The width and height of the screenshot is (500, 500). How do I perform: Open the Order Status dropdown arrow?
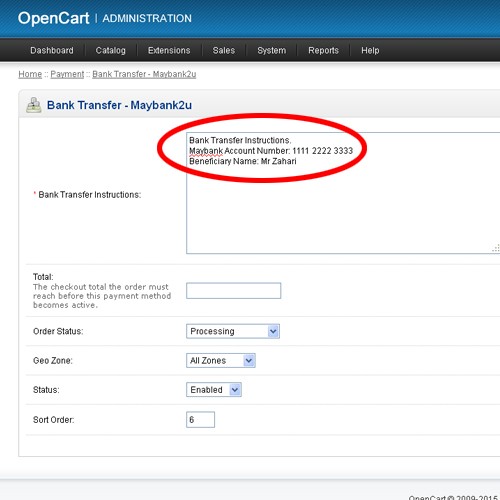273,331
